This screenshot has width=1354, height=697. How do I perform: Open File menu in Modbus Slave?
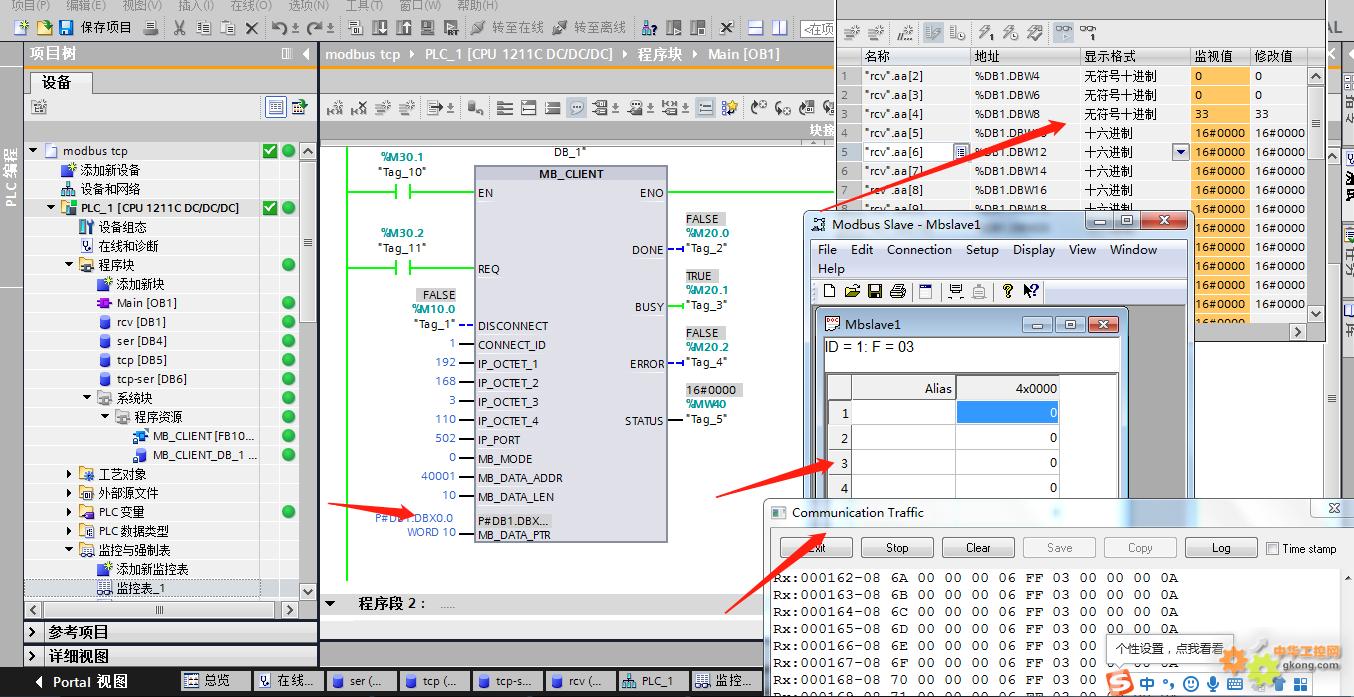(x=827, y=250)
